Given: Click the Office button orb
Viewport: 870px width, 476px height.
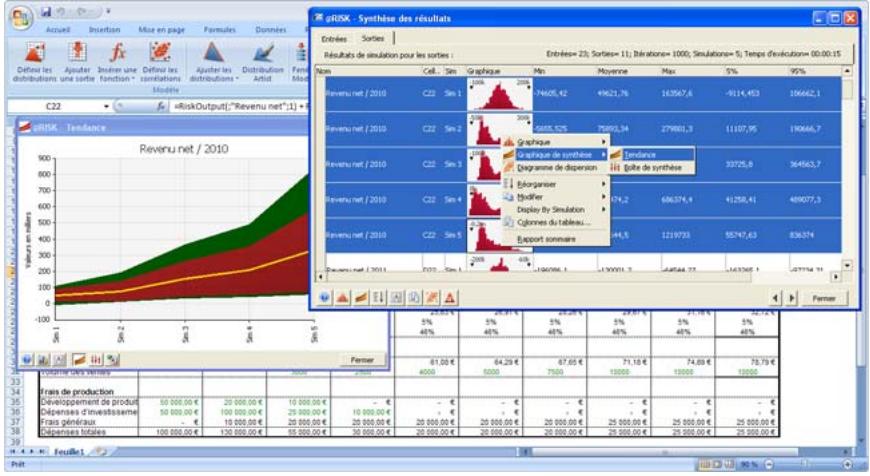Looking at the screenshot, I should 17,17.
